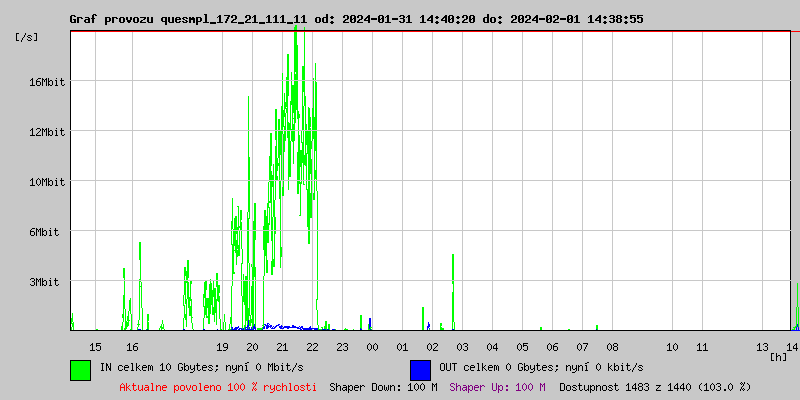This screenshot has height=400, width=800.
Task: Click the '3Mbit' y-axis label
Action: coord(44,282)
